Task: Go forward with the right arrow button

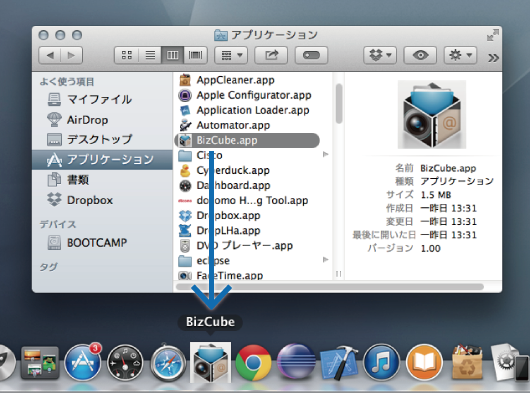Action: [x=72, y=55]
